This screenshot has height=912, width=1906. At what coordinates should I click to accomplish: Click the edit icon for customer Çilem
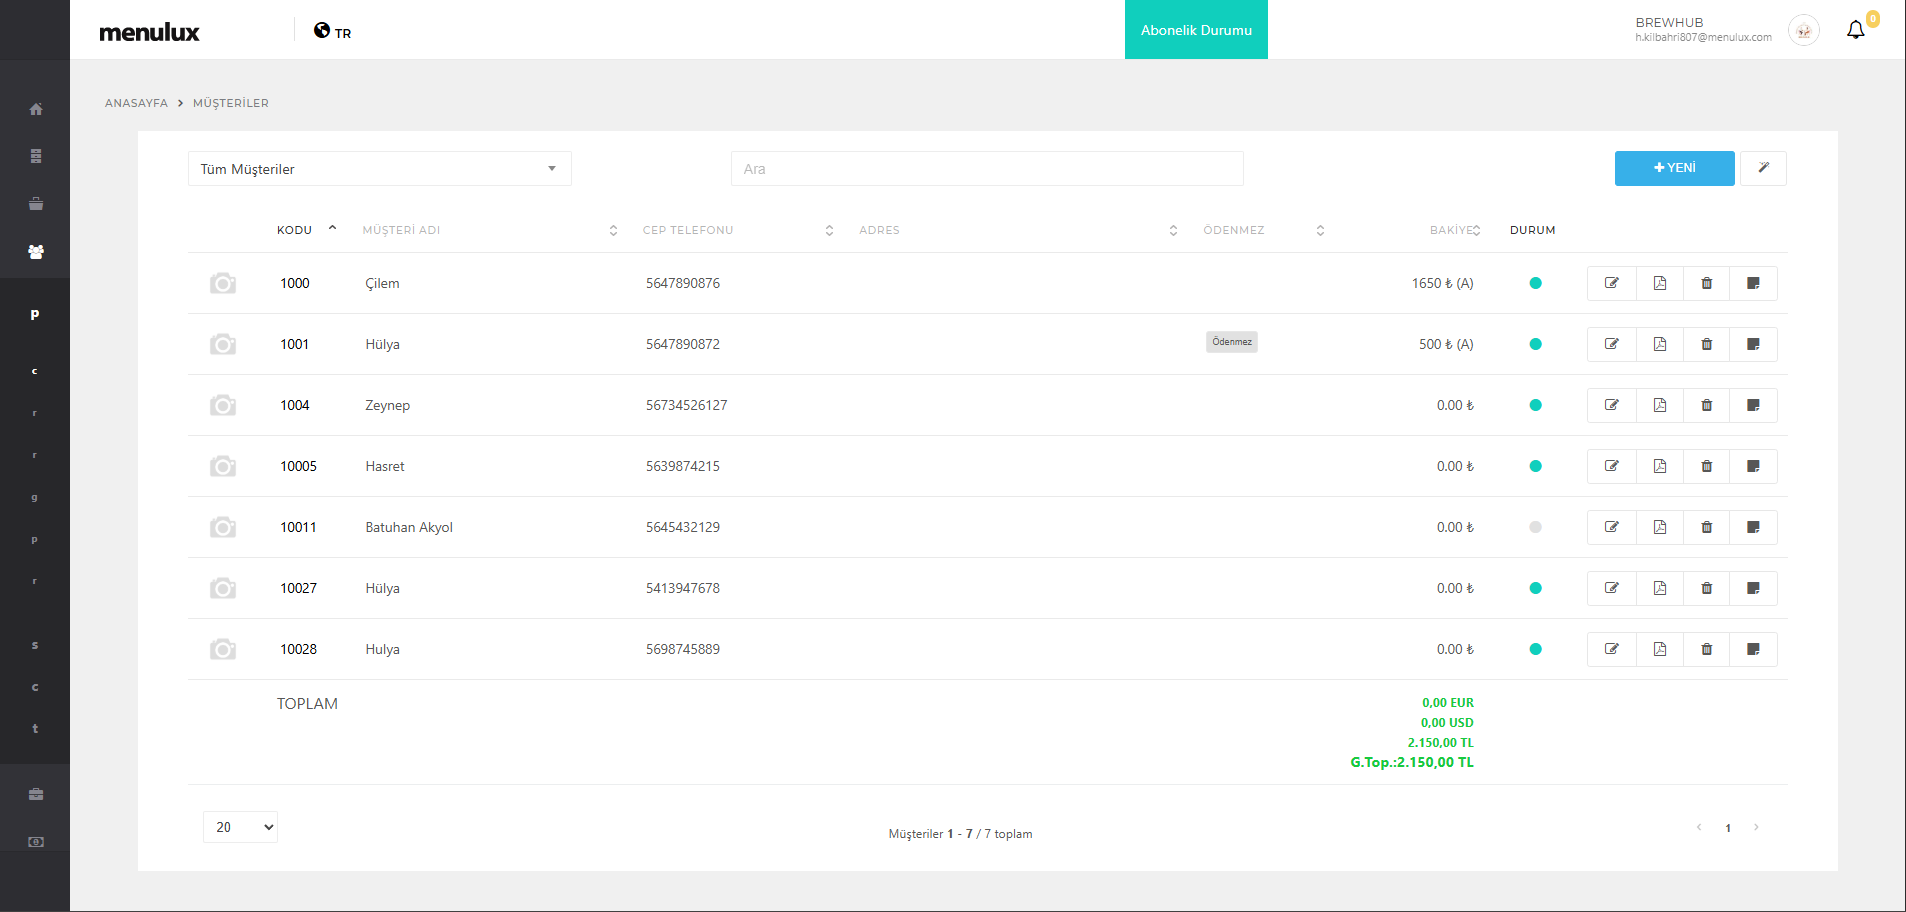pyautogui.click(x=1611, y=283)
